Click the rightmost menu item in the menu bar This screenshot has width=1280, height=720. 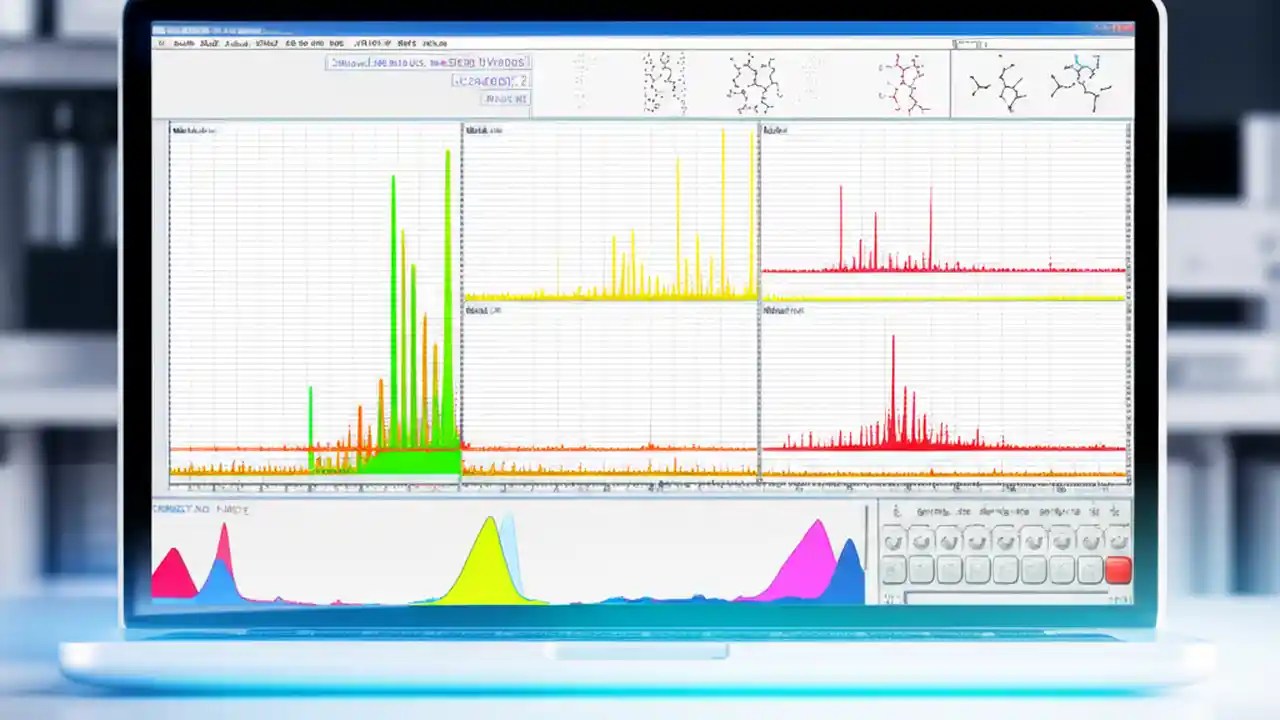pos(435,44)
